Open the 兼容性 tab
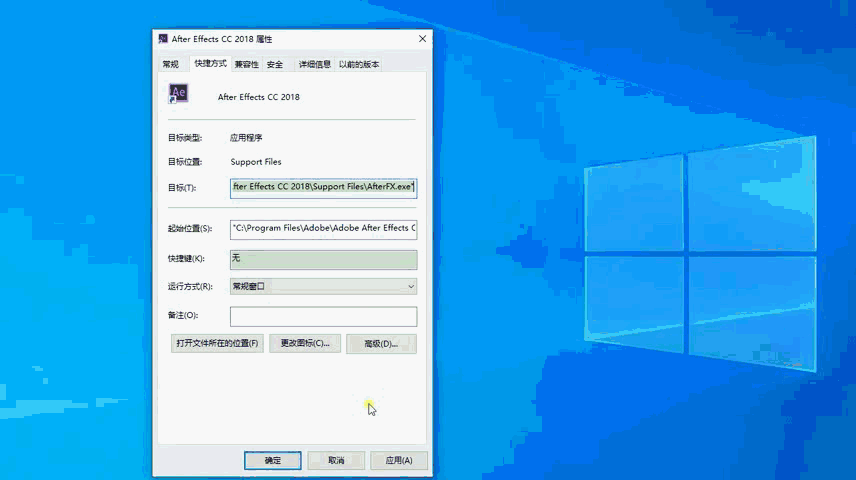Image resolution: width=856 pixels, height=480 pixels. pyautogui.click(x=246, y=64)
